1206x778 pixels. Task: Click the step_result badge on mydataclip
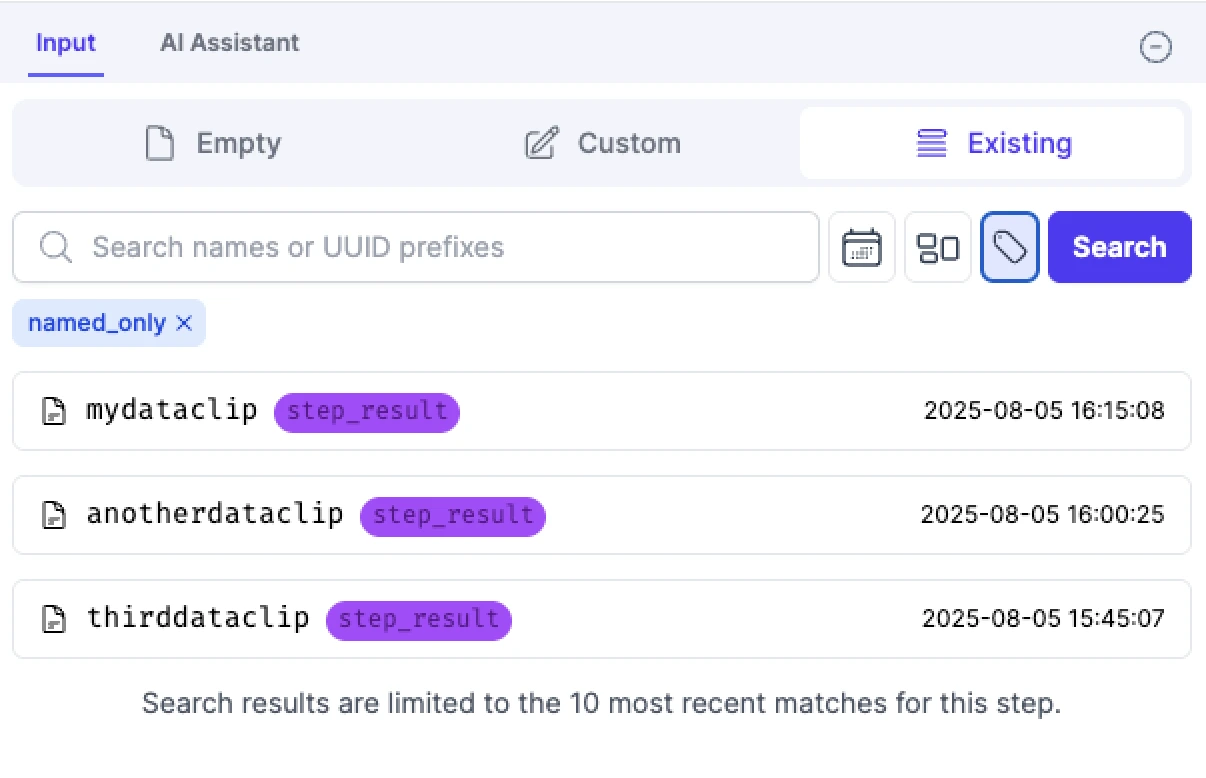pos(367,411)
